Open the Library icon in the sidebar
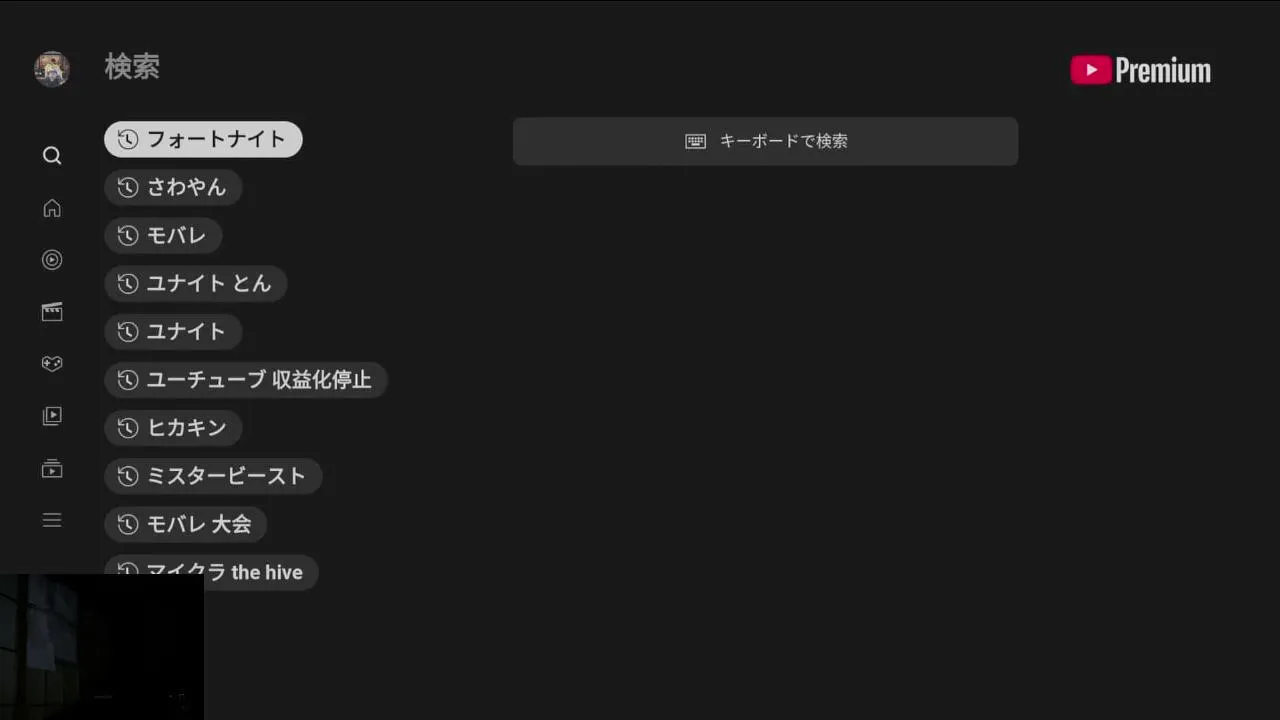 click(x=52, y=416)
